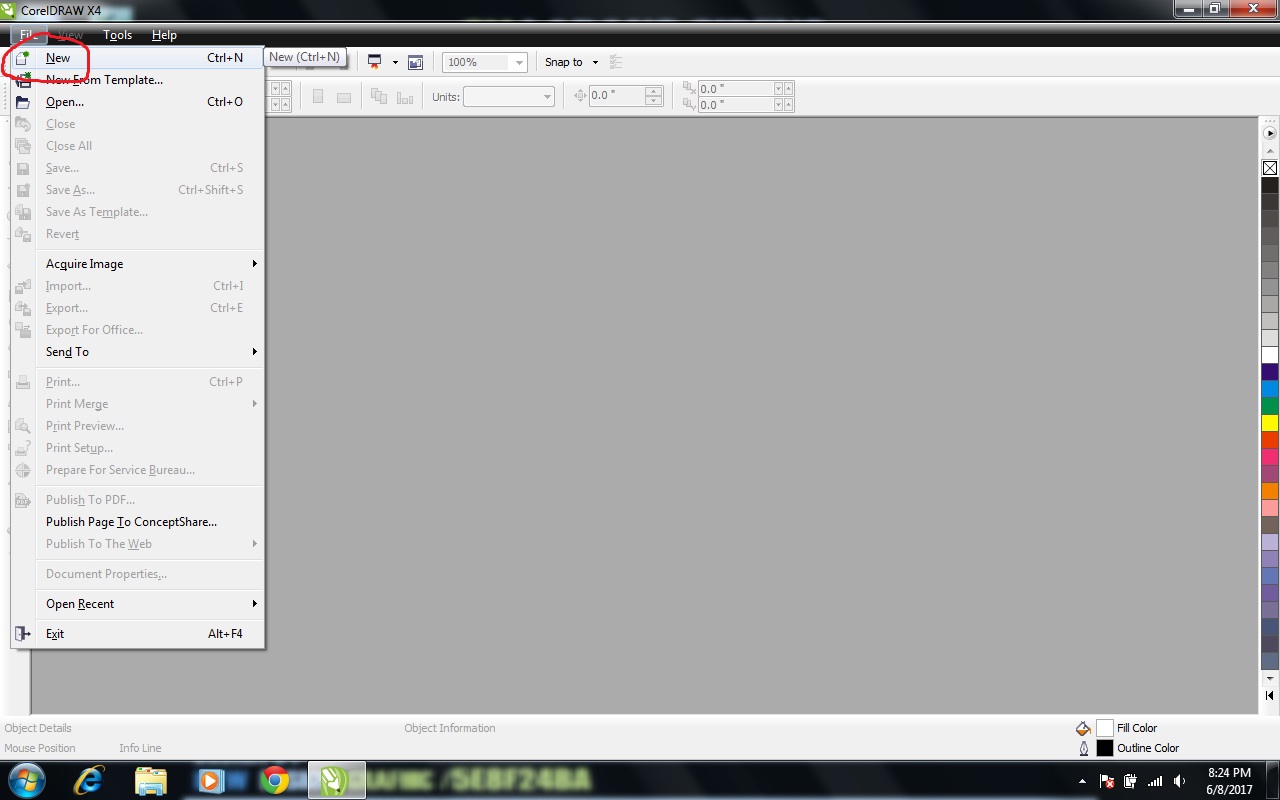Open the Application Launcher dropdown arrow
1280x800 pixels.
click(x=395, y=62)
